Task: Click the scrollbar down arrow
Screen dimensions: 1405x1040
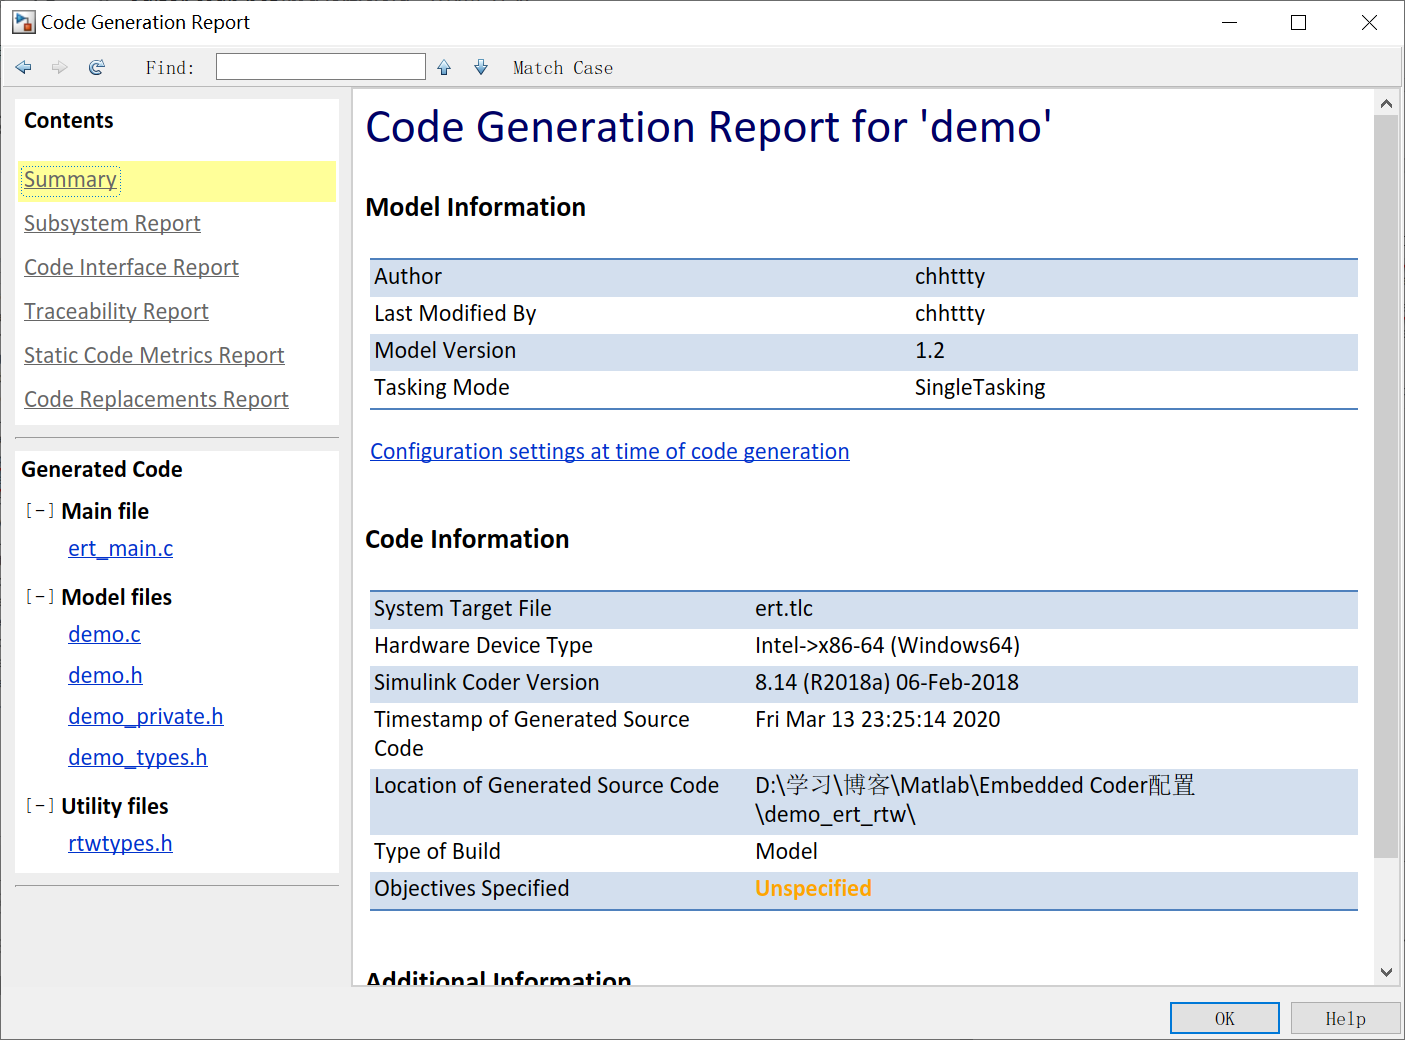Action: click(1386, 972)
